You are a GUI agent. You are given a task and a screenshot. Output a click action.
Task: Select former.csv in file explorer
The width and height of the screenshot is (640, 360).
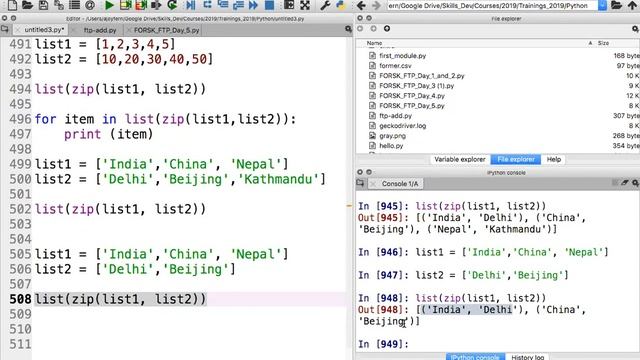coord(395,66)
